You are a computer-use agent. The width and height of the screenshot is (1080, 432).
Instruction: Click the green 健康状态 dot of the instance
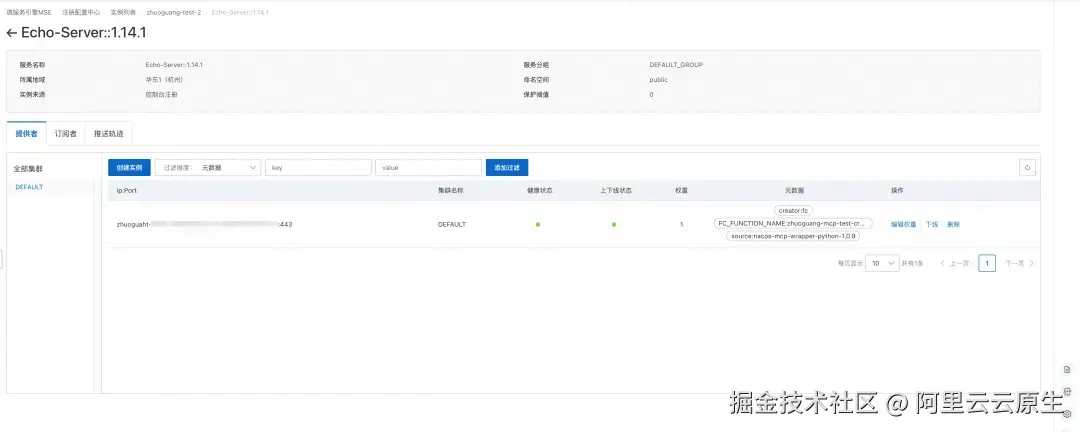[x=538, y=225]
